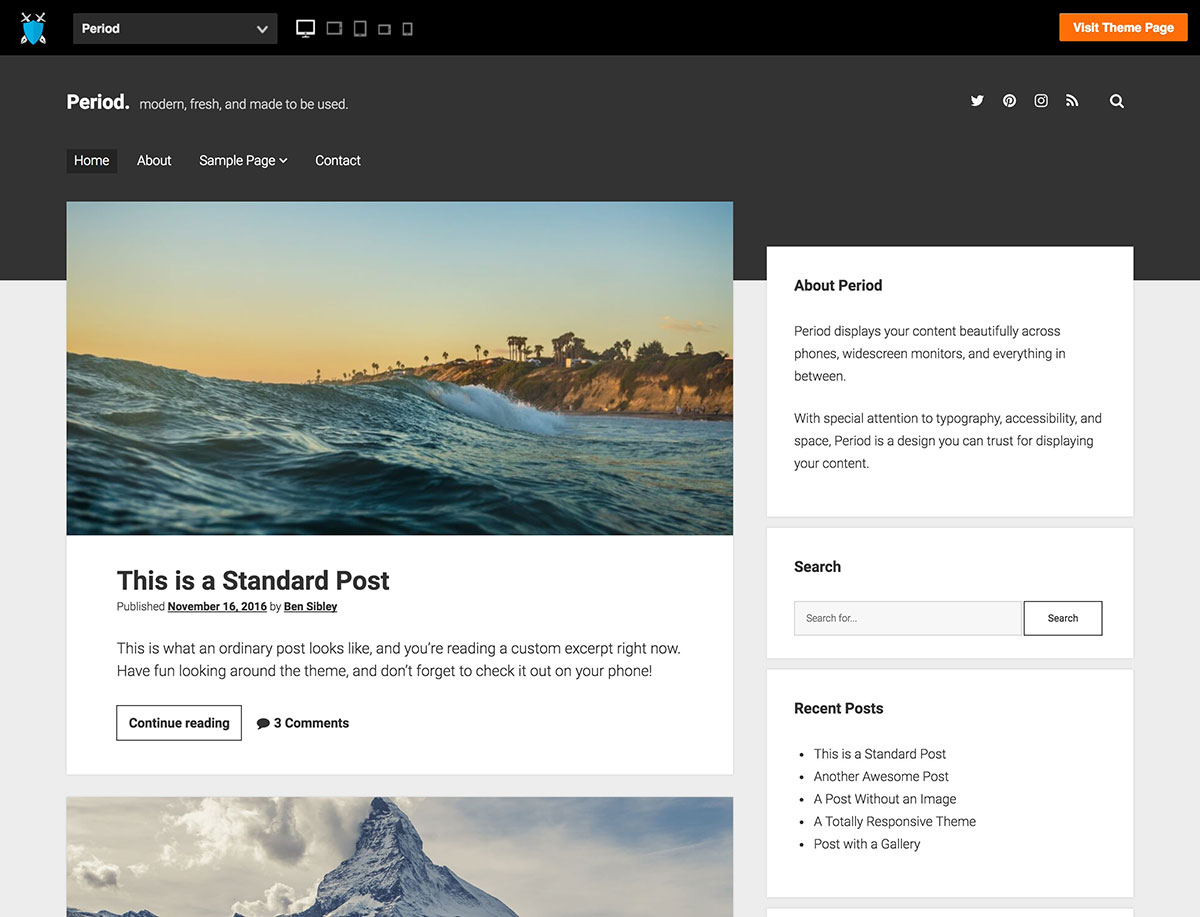Open the 'This is a Standard Post' title
Viewport: 1200px width, 917px height.
(x=253, y=581)
